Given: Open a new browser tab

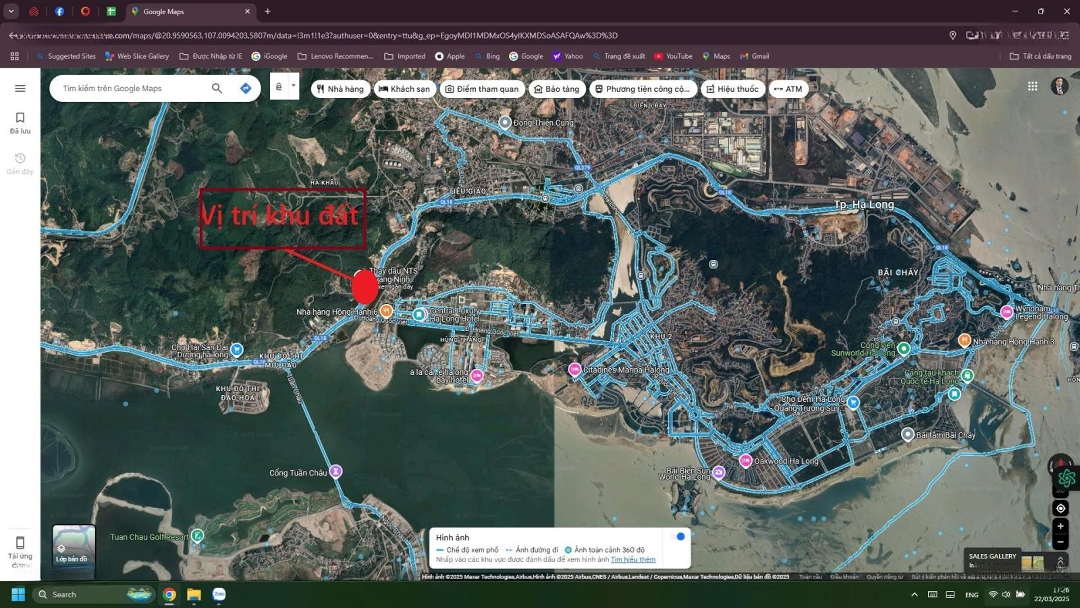Looking at the screenshot, I should tap(267, 12).
